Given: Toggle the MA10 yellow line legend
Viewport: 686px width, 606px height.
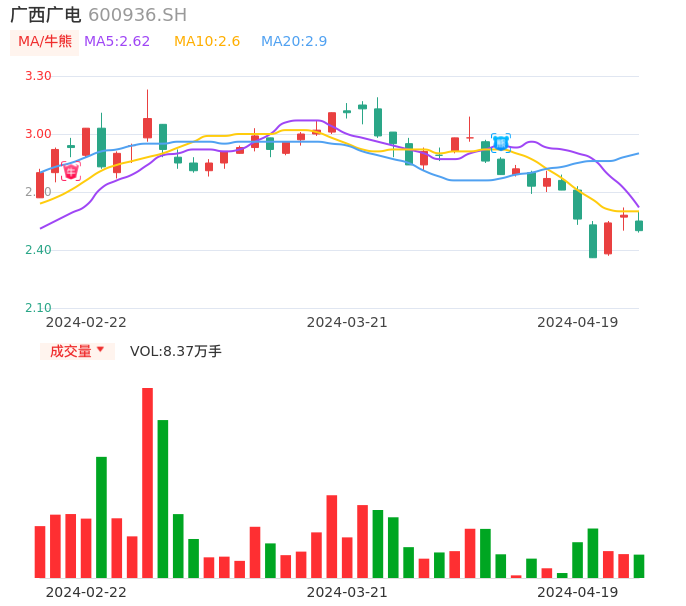Looking at the screenshot, I should [207, 42].
